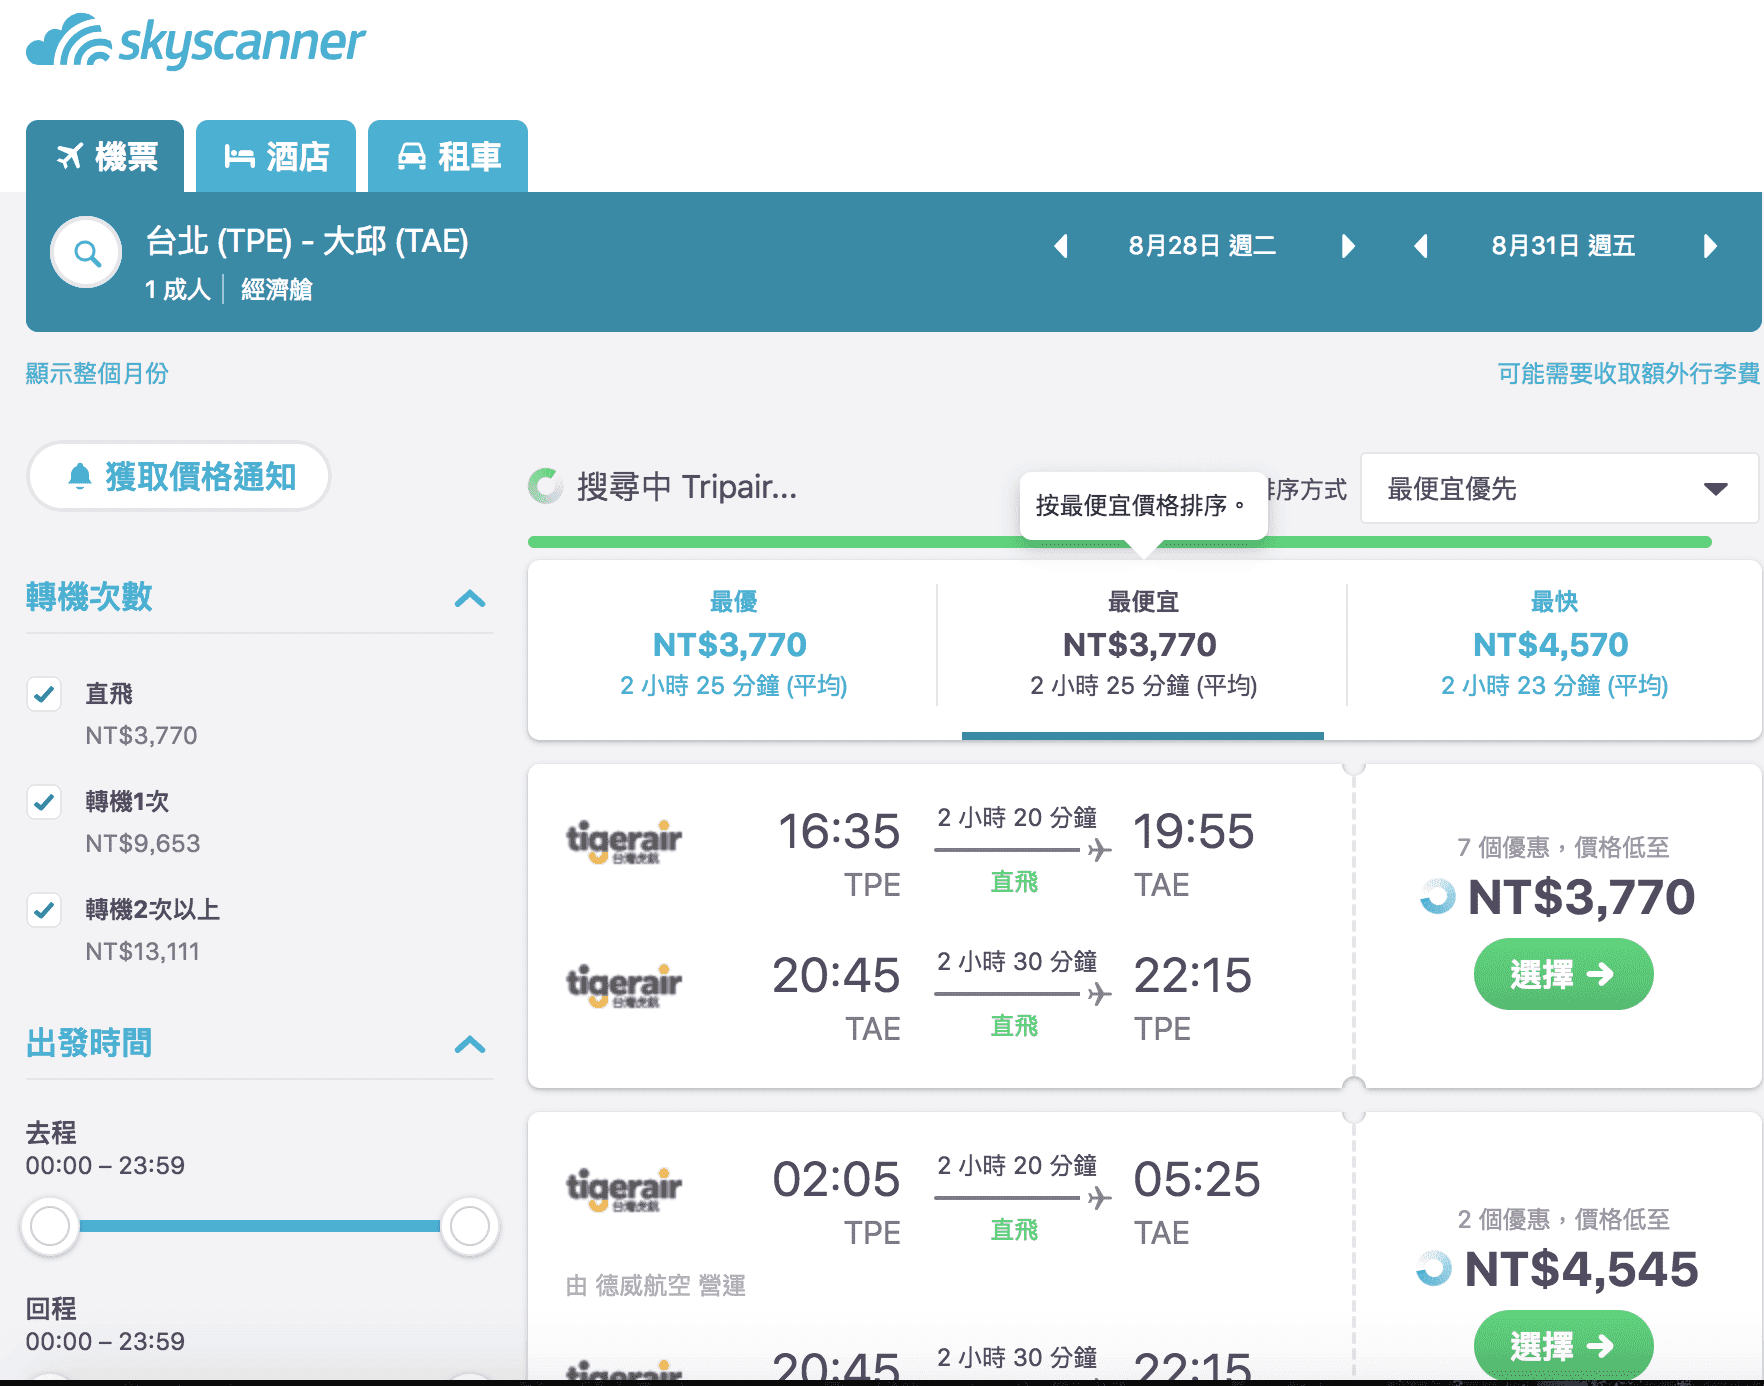Click NT$9,653 one-stop price text
This screenshot has width=1764, height=1386.
142,844
